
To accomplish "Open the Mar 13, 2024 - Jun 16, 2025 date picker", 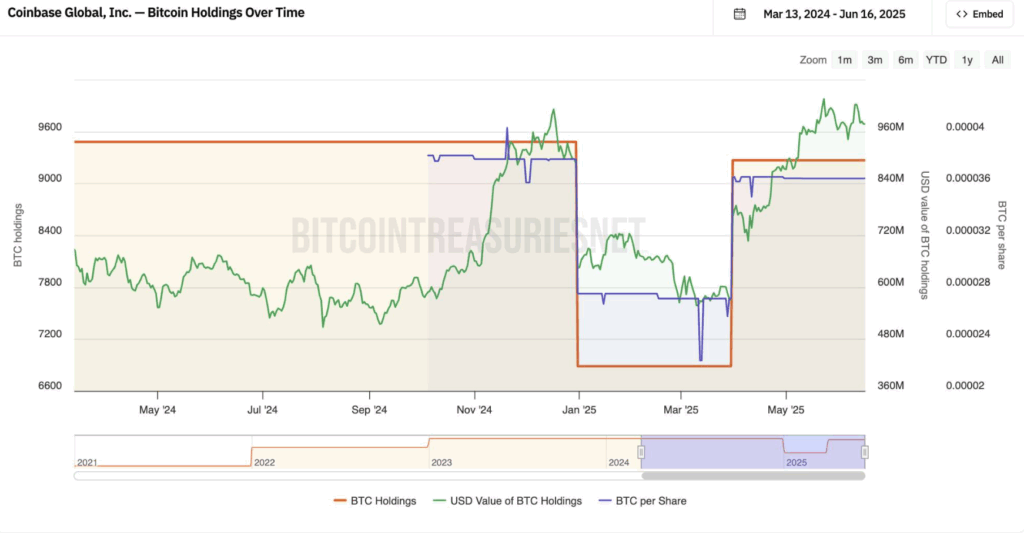I will point(834,14).
